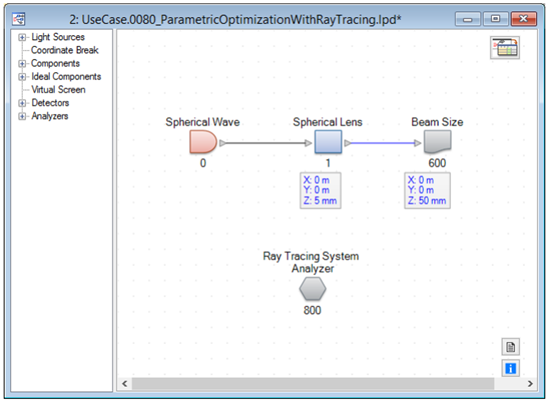Open the table view icon at top right

coord(505,48)
